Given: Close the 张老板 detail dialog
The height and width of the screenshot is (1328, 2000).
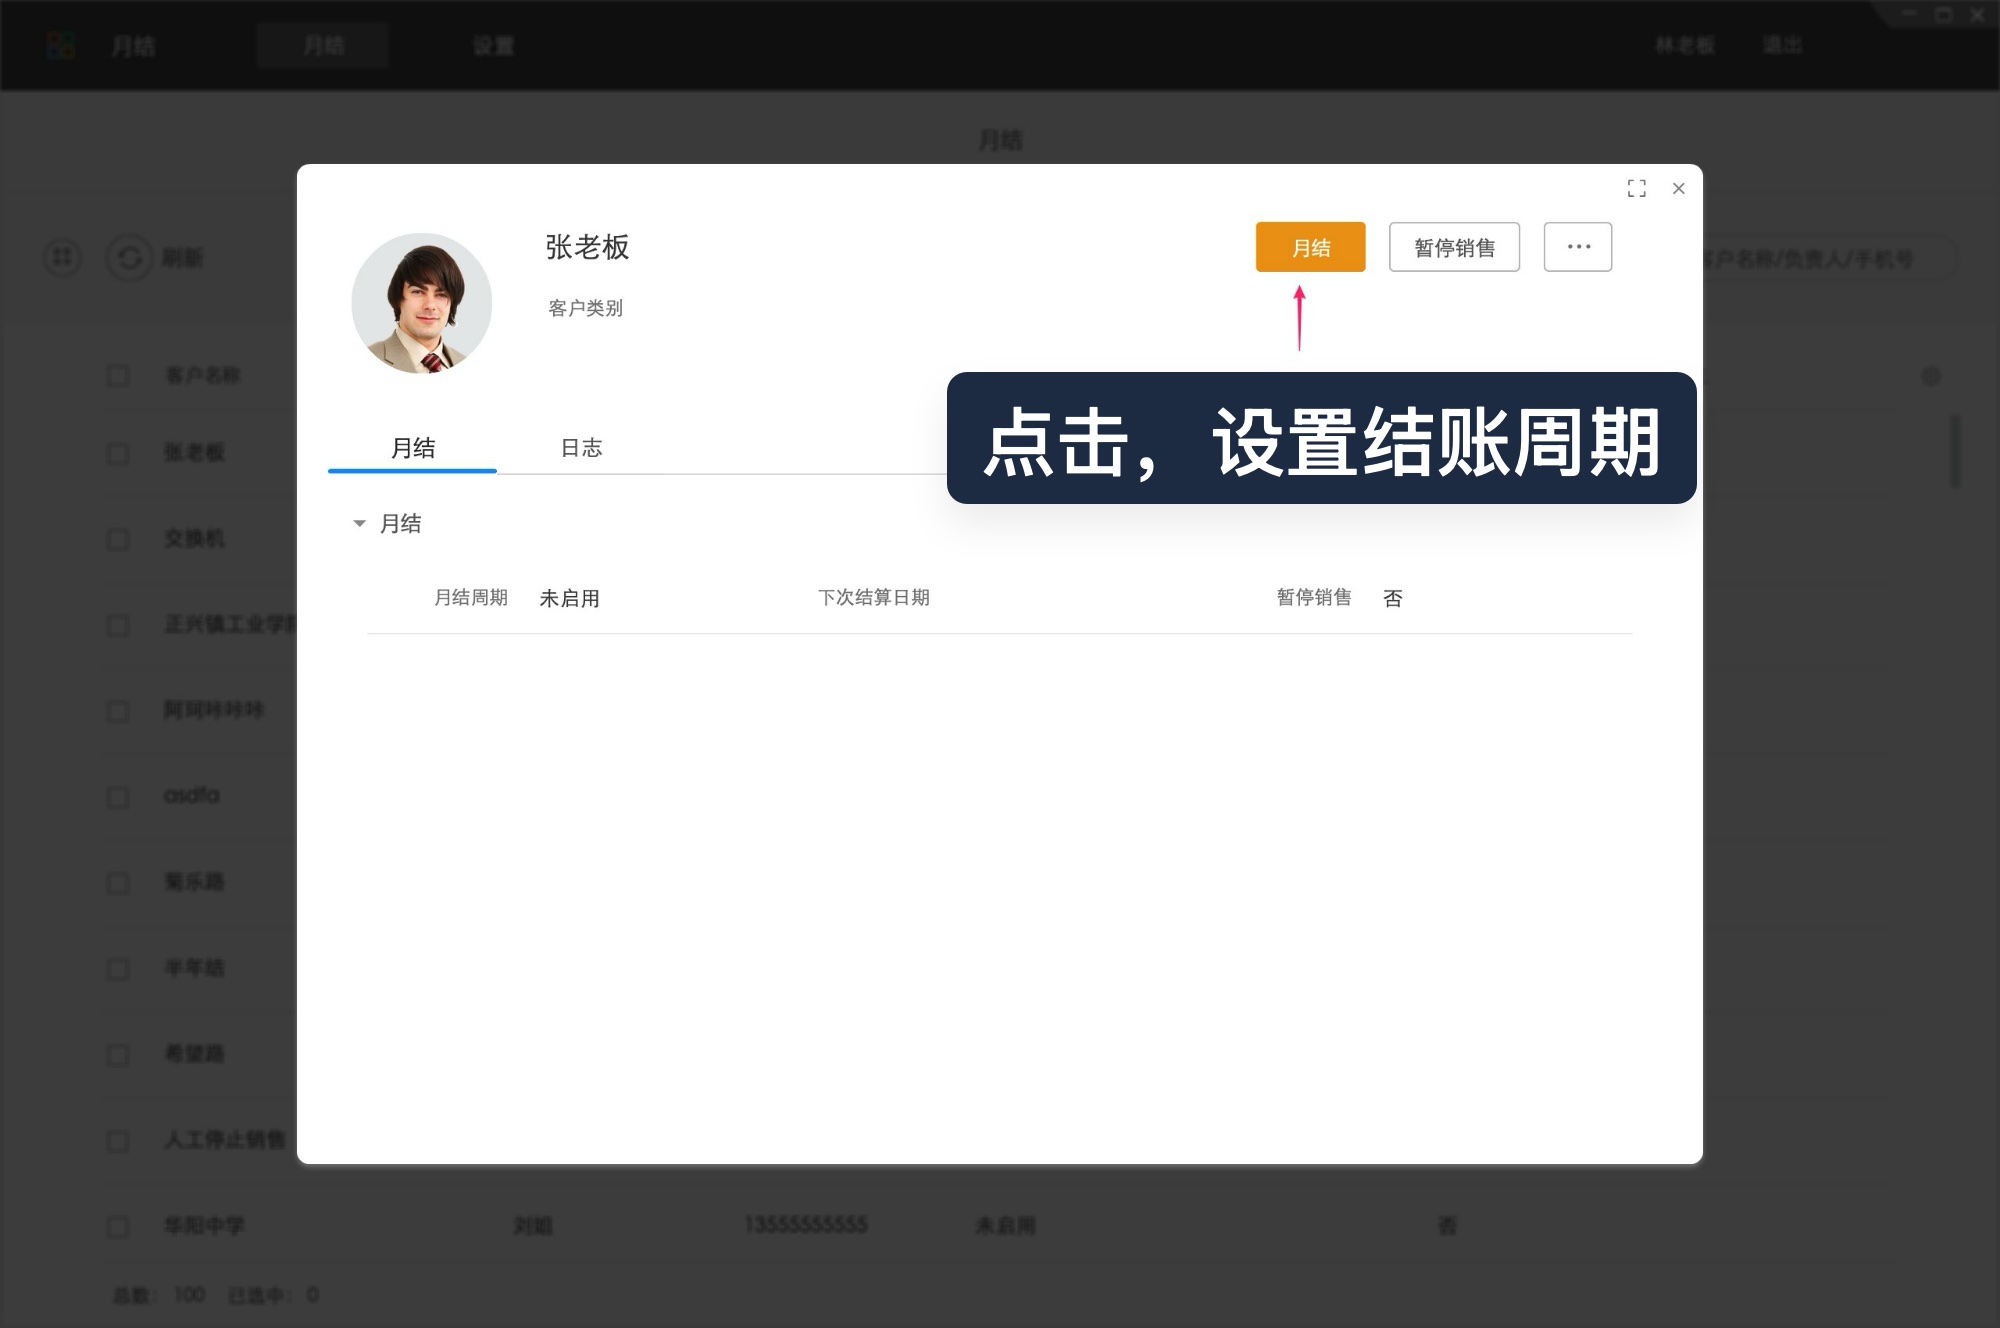Looking at the screenshot, I should click(1679, 189).
